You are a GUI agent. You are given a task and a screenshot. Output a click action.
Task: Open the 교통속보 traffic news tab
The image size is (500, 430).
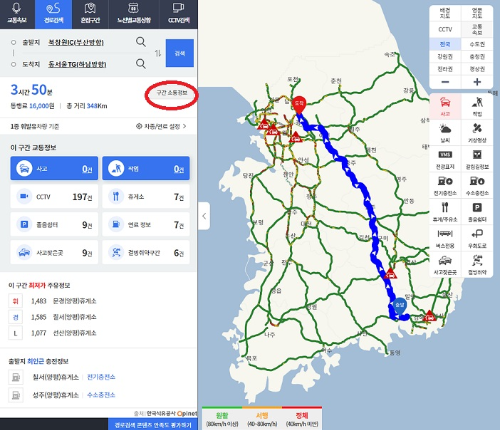[17, 14]
